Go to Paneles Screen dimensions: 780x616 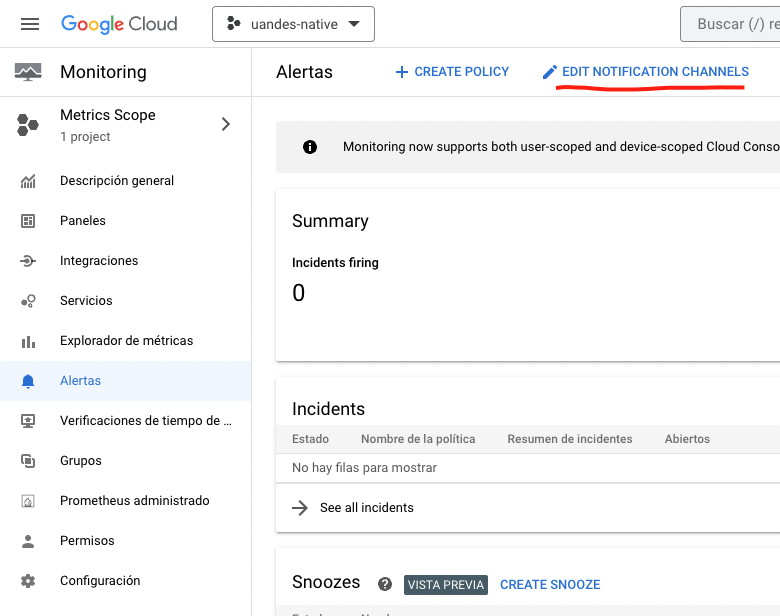click(83, 221)
